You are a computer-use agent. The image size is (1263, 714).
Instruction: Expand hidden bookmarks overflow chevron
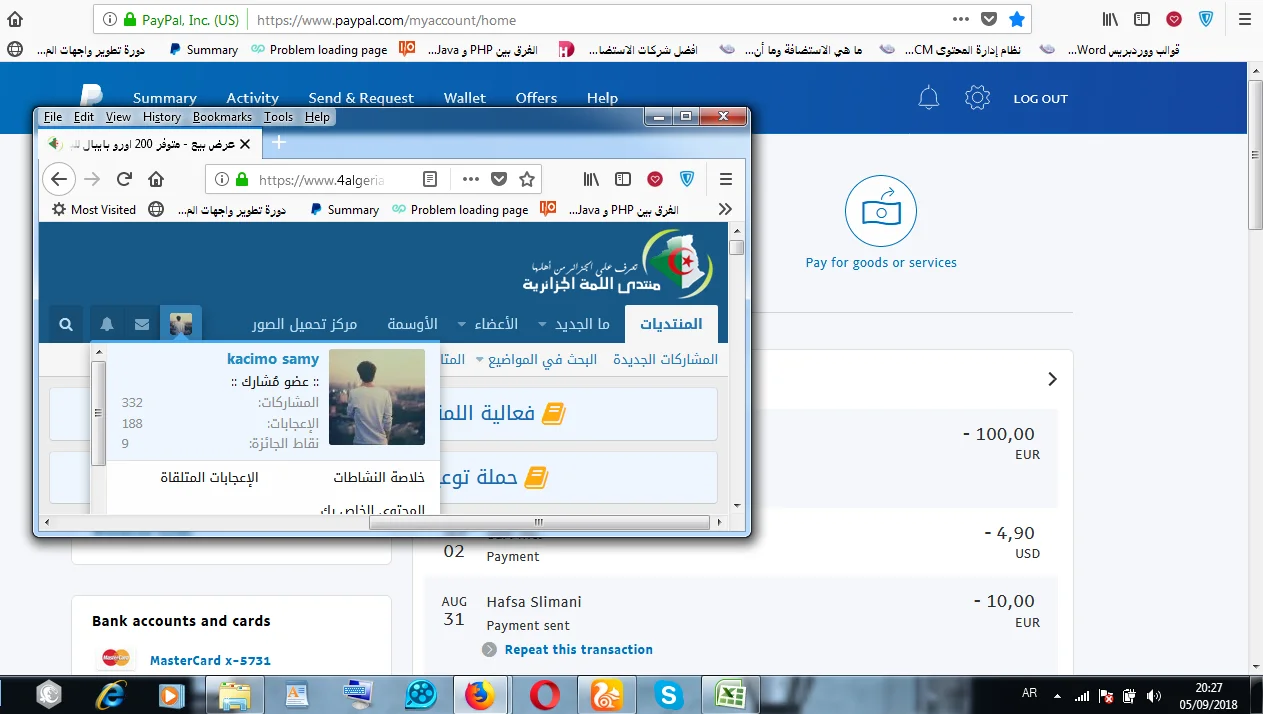tap(725, 209)
